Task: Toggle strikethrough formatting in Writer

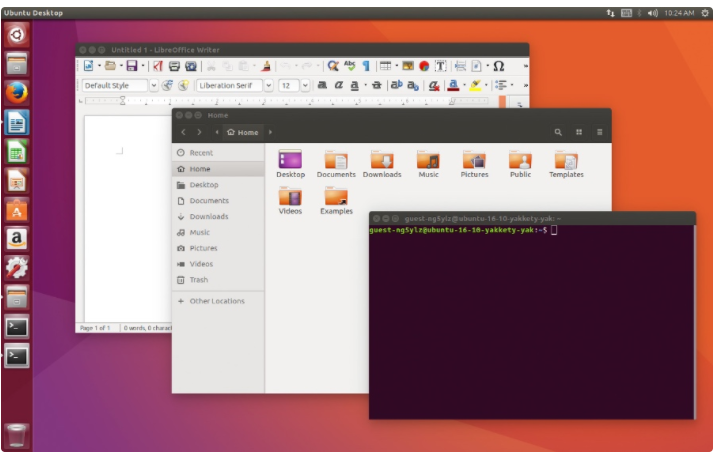Action: [x=376, y=85]
